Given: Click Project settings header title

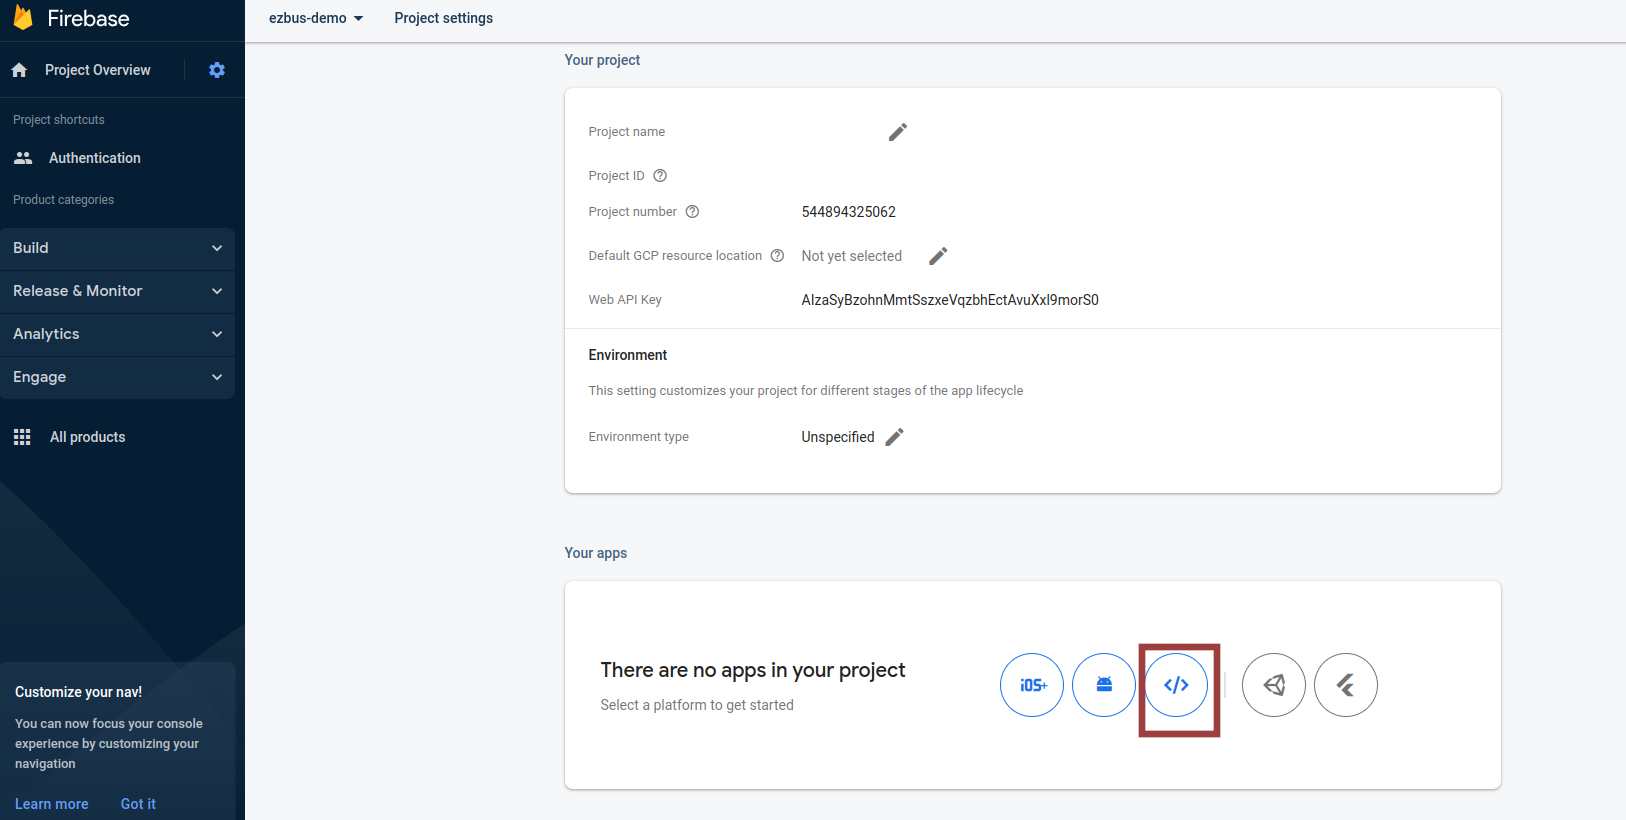Looking at the screenshot, I should pos(444,18).
